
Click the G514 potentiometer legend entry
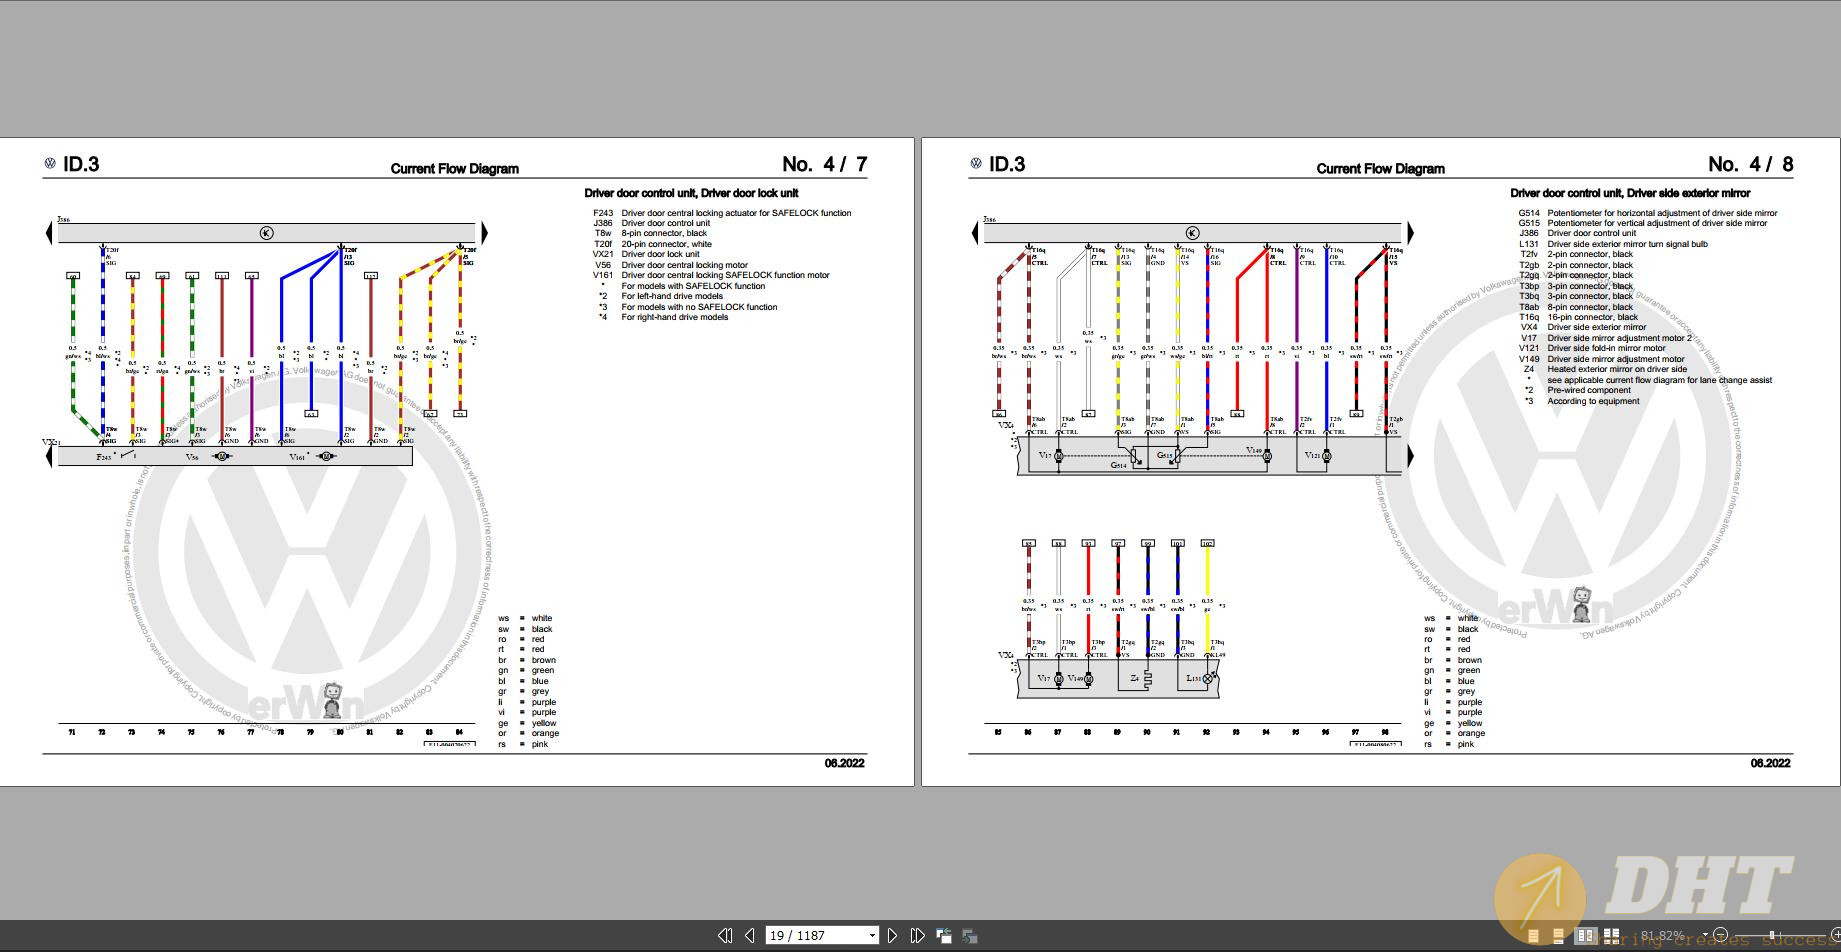pyautogui.click(x=1648, y=213)
